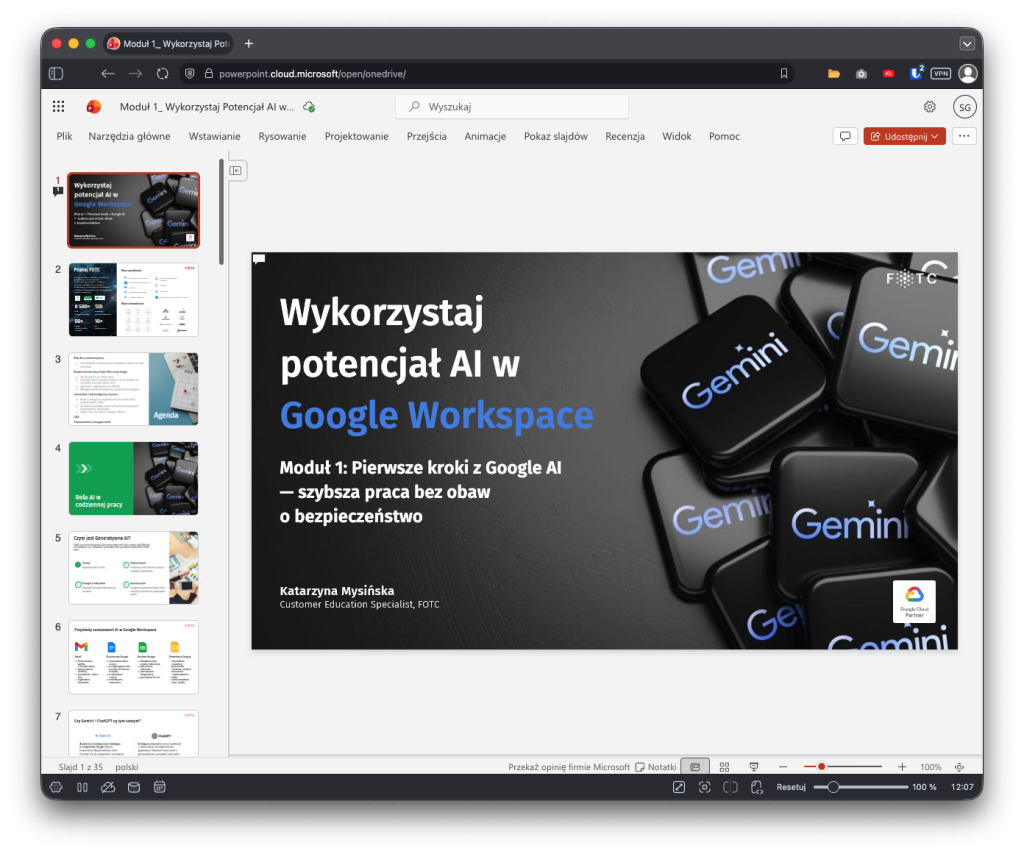The height and width of the screenshot is (854, 1024).
Task: Click the cloud saved status icon
Action: pyautogui.click(x=310, y=106)
